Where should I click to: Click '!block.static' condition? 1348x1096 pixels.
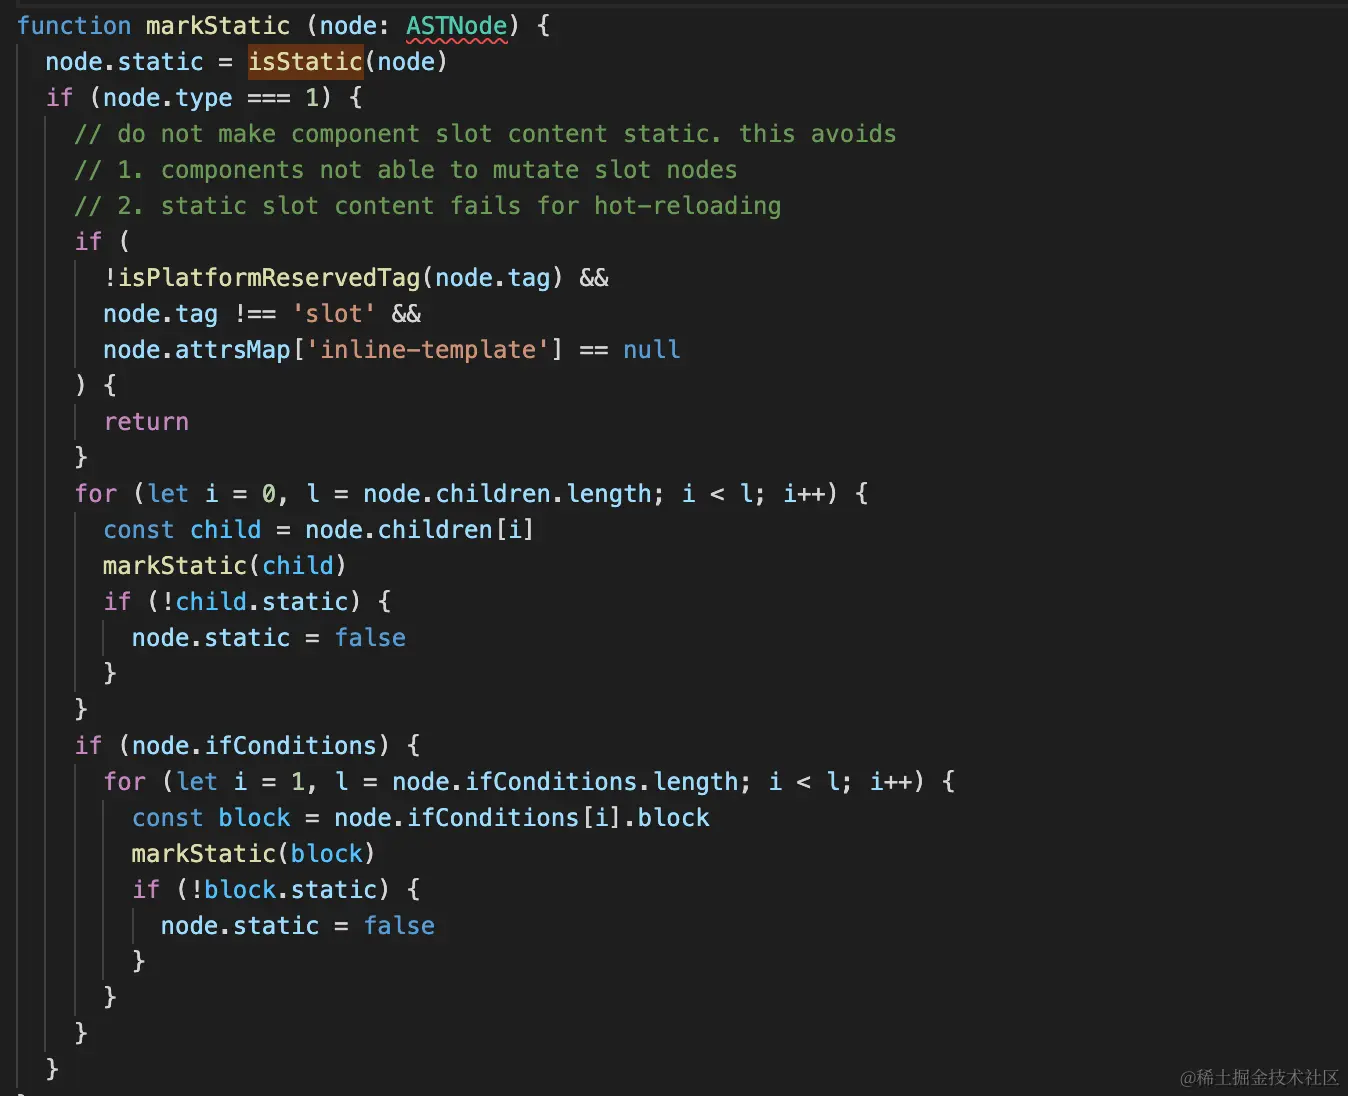point(283,889)
